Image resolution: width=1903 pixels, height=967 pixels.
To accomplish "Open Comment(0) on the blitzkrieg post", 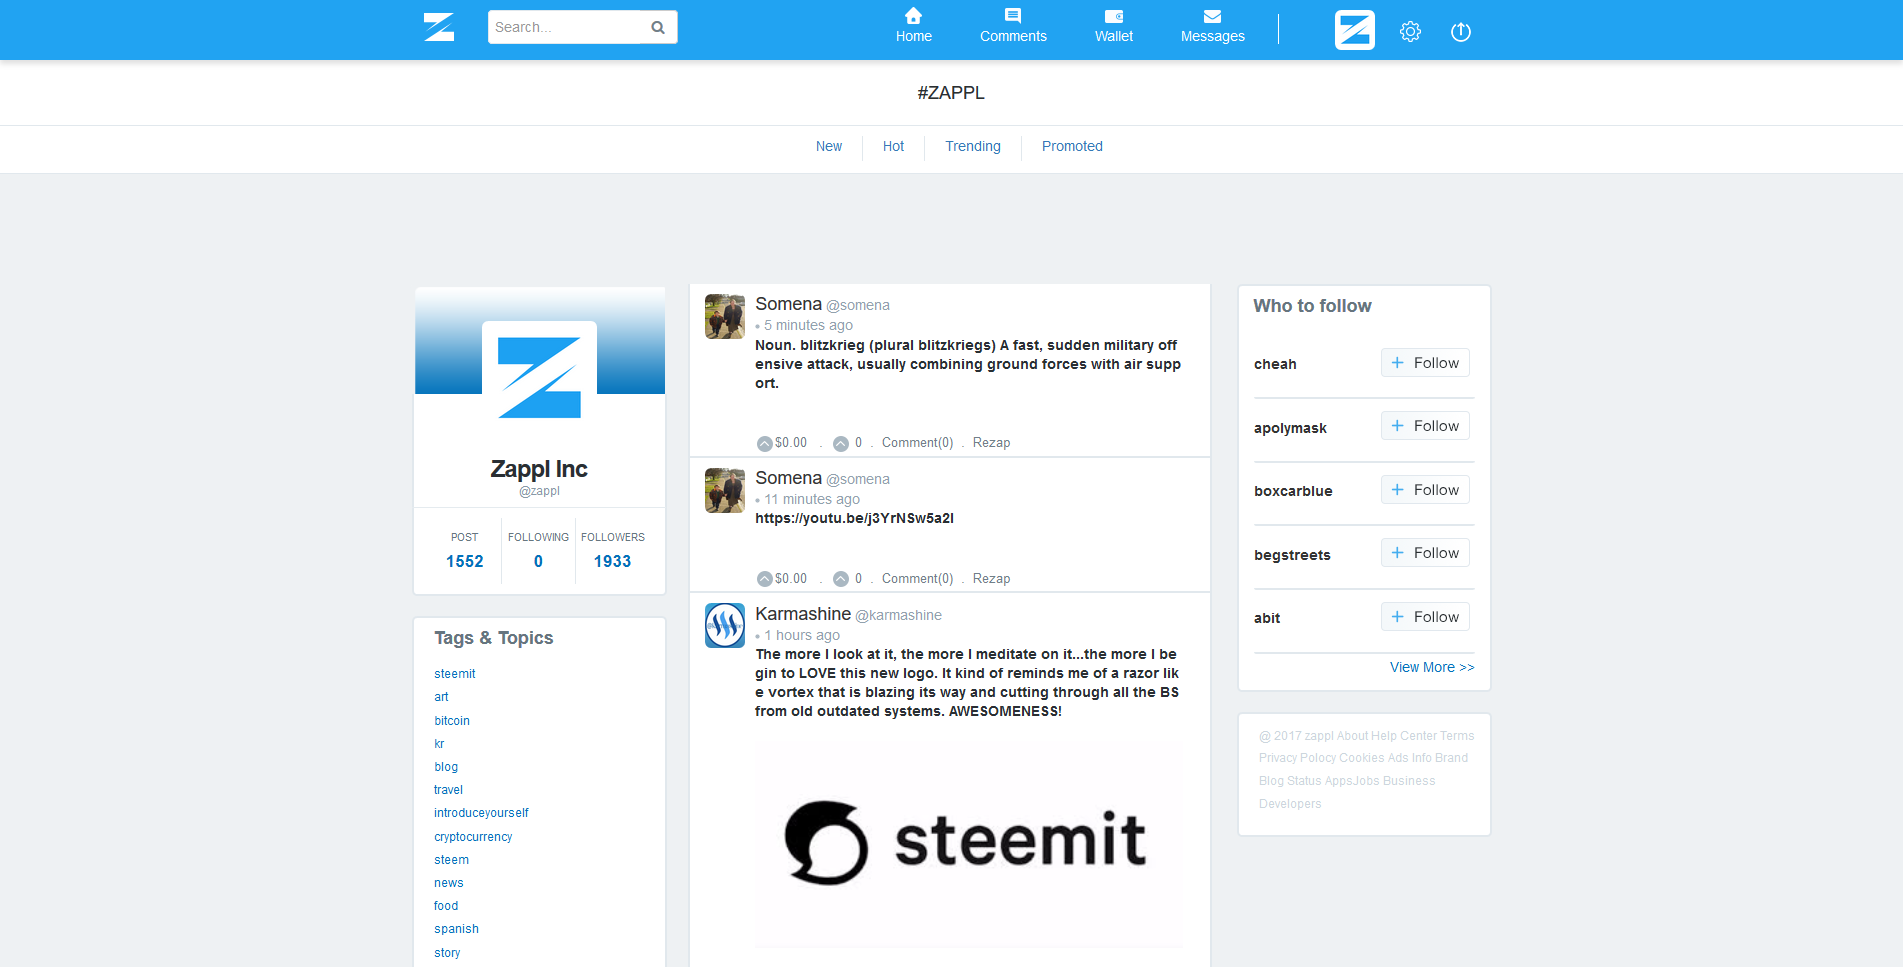I will point(917,443).
